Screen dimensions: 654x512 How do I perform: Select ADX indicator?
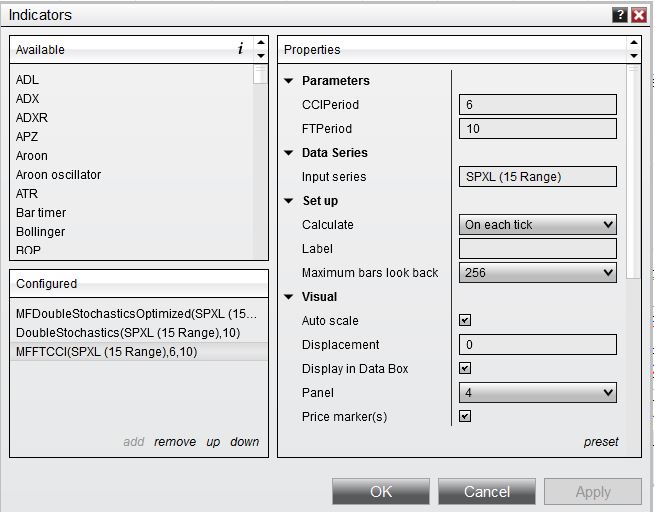point(28,99)
